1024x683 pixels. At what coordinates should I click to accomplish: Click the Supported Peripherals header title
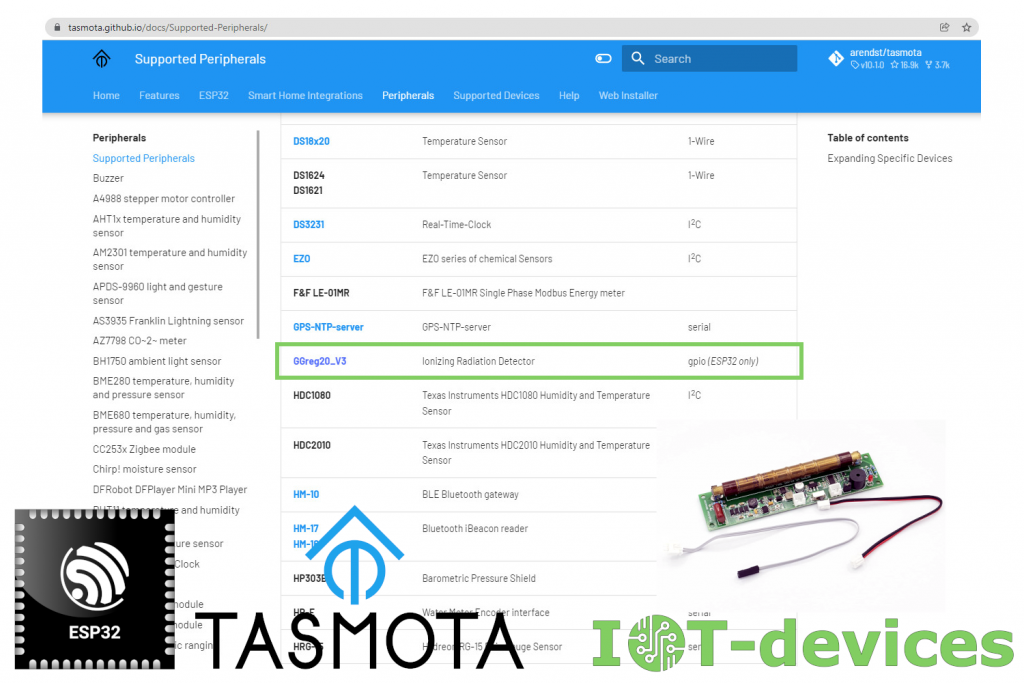[200, 59]
